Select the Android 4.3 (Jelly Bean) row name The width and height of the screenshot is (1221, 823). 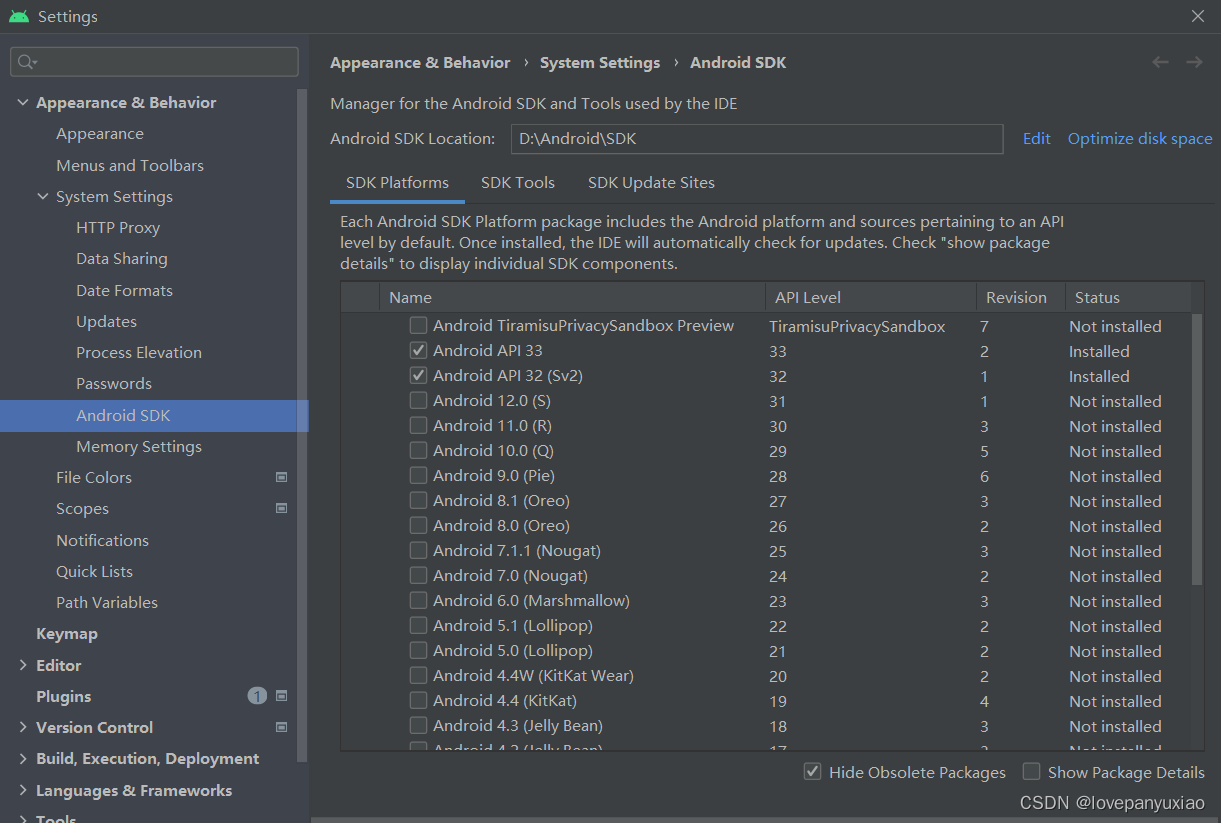517,726
